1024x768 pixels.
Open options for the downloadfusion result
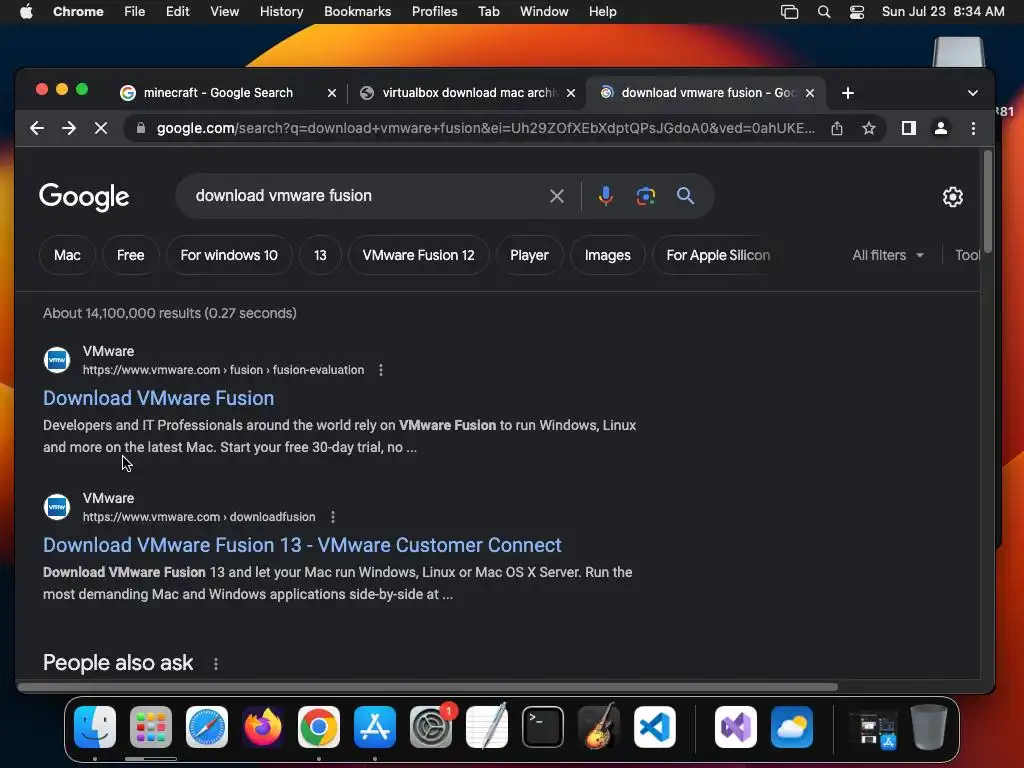click(333, 517)
